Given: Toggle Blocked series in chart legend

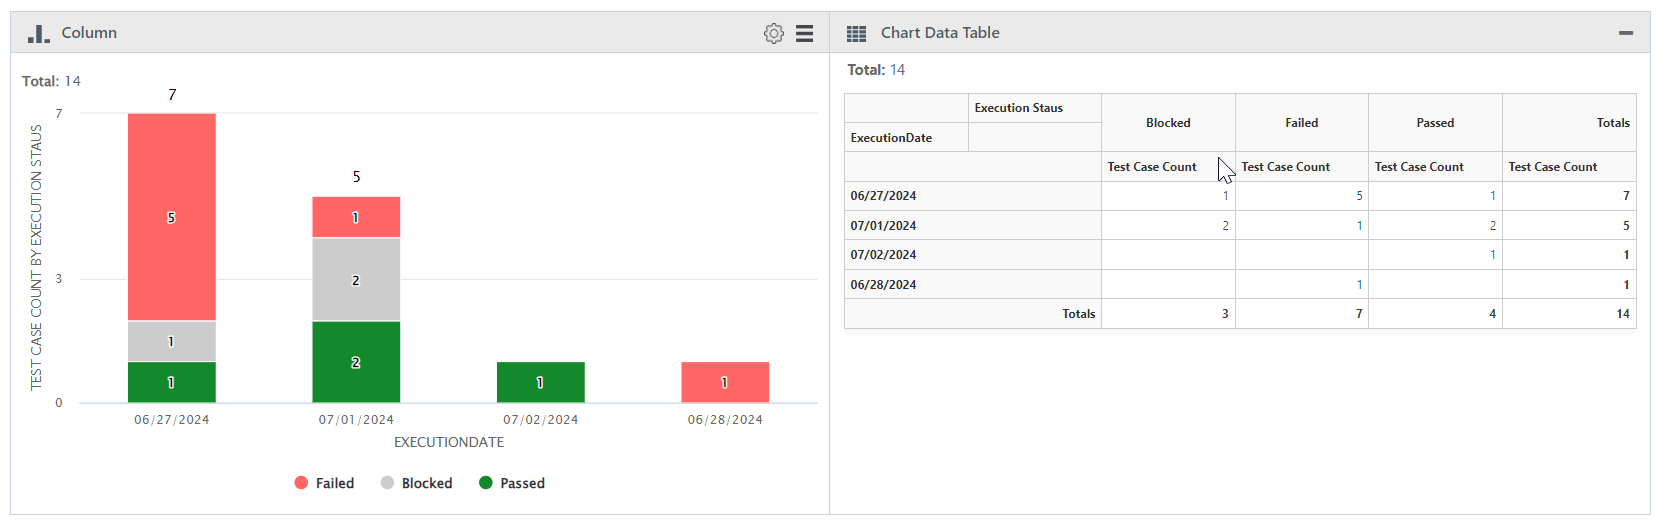Looking at the screenshot, I should pyautogui.click(x=426, y=483).
